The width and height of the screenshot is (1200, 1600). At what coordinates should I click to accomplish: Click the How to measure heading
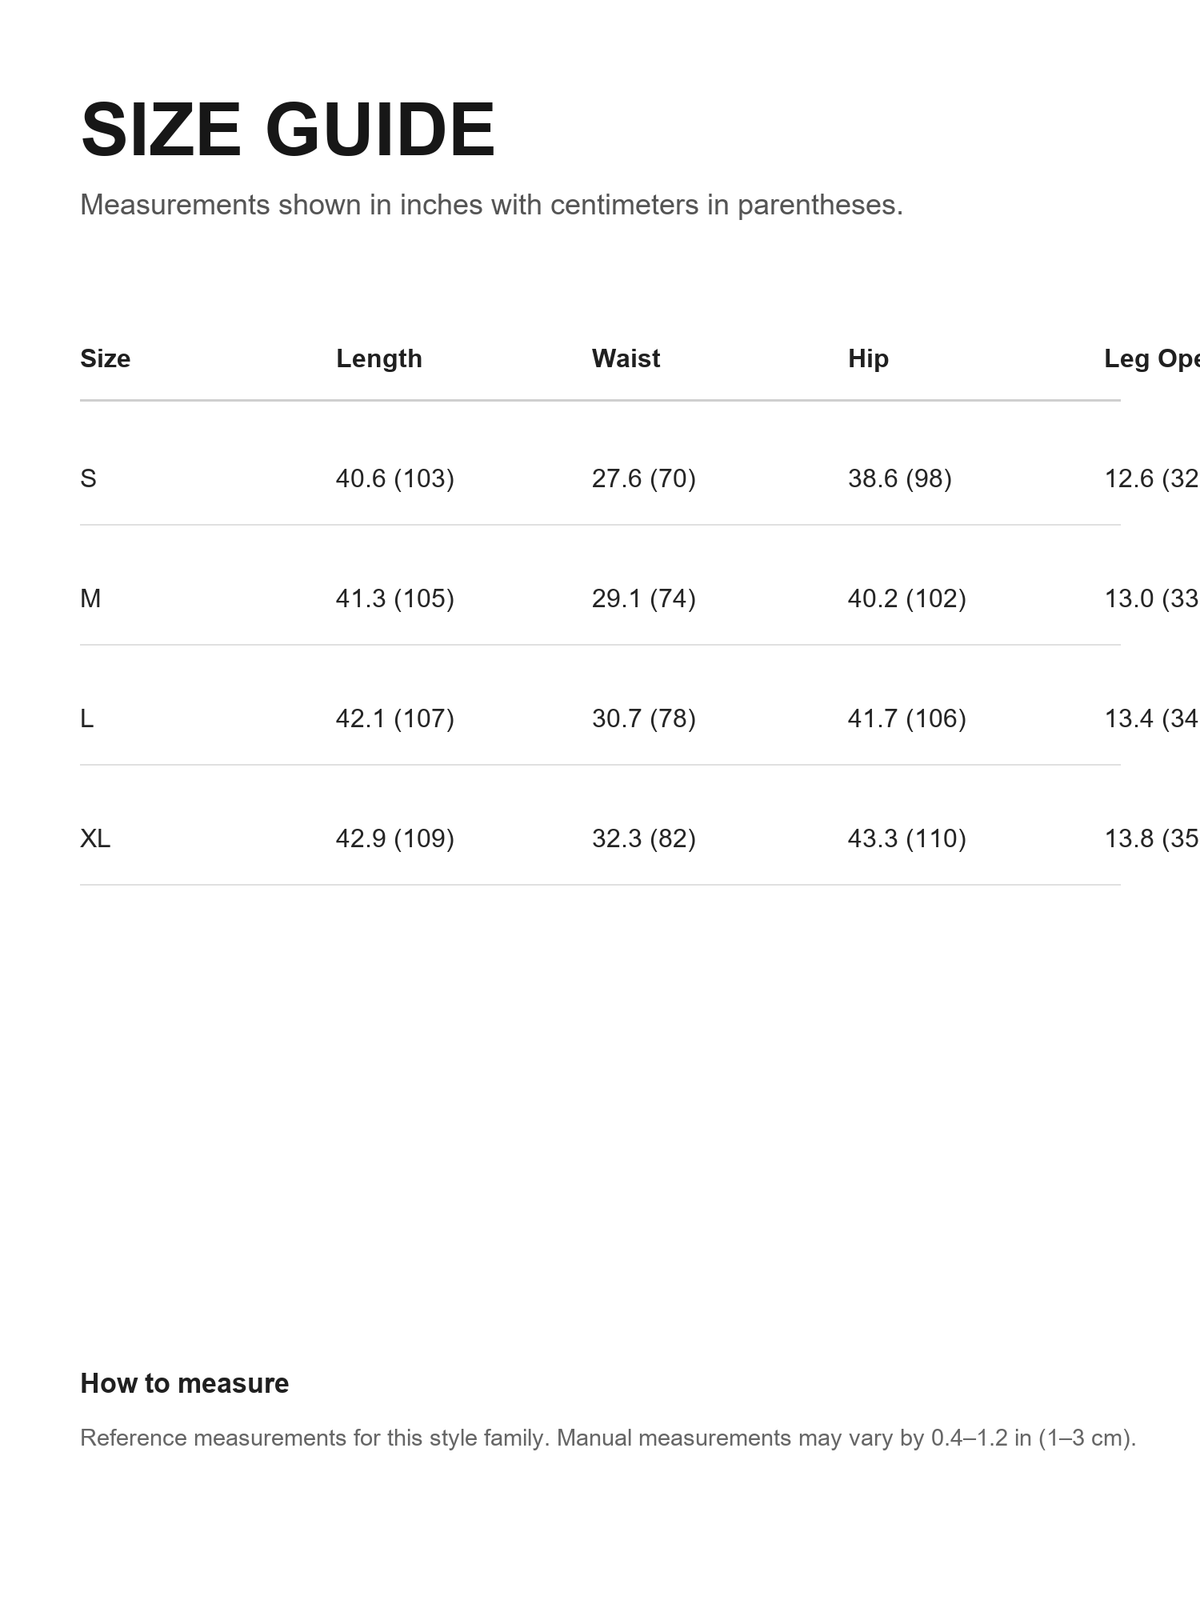click(184, 1383)
